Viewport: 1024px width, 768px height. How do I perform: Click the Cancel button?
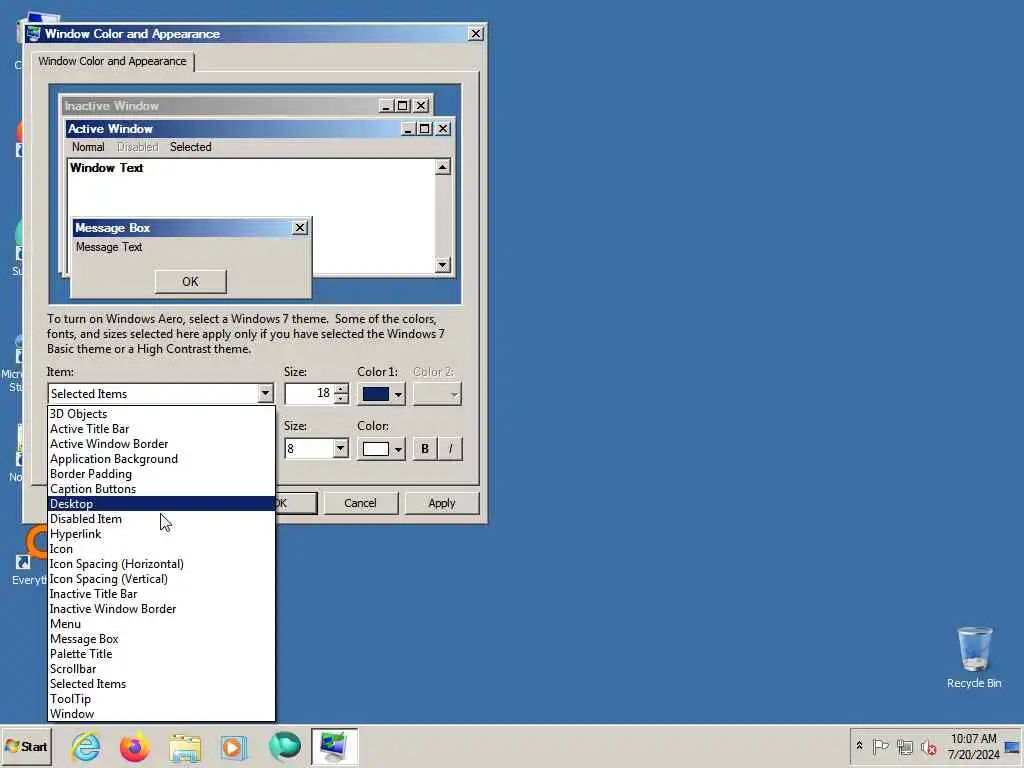(x=360, y=504)
